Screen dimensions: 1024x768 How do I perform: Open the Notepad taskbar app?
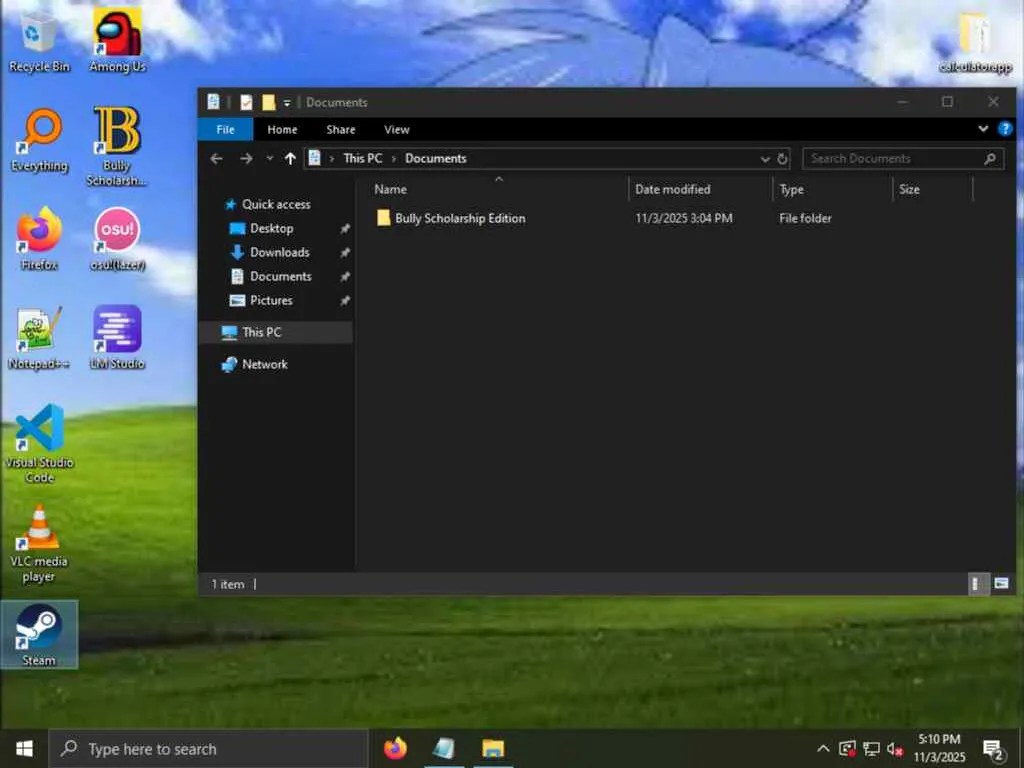coord(444,748)
